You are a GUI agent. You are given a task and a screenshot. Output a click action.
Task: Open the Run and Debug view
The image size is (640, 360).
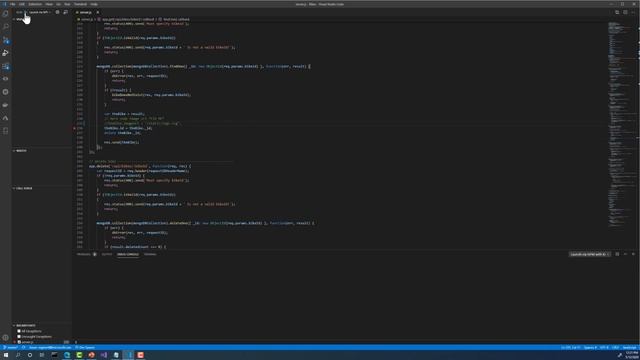[5, 53]
